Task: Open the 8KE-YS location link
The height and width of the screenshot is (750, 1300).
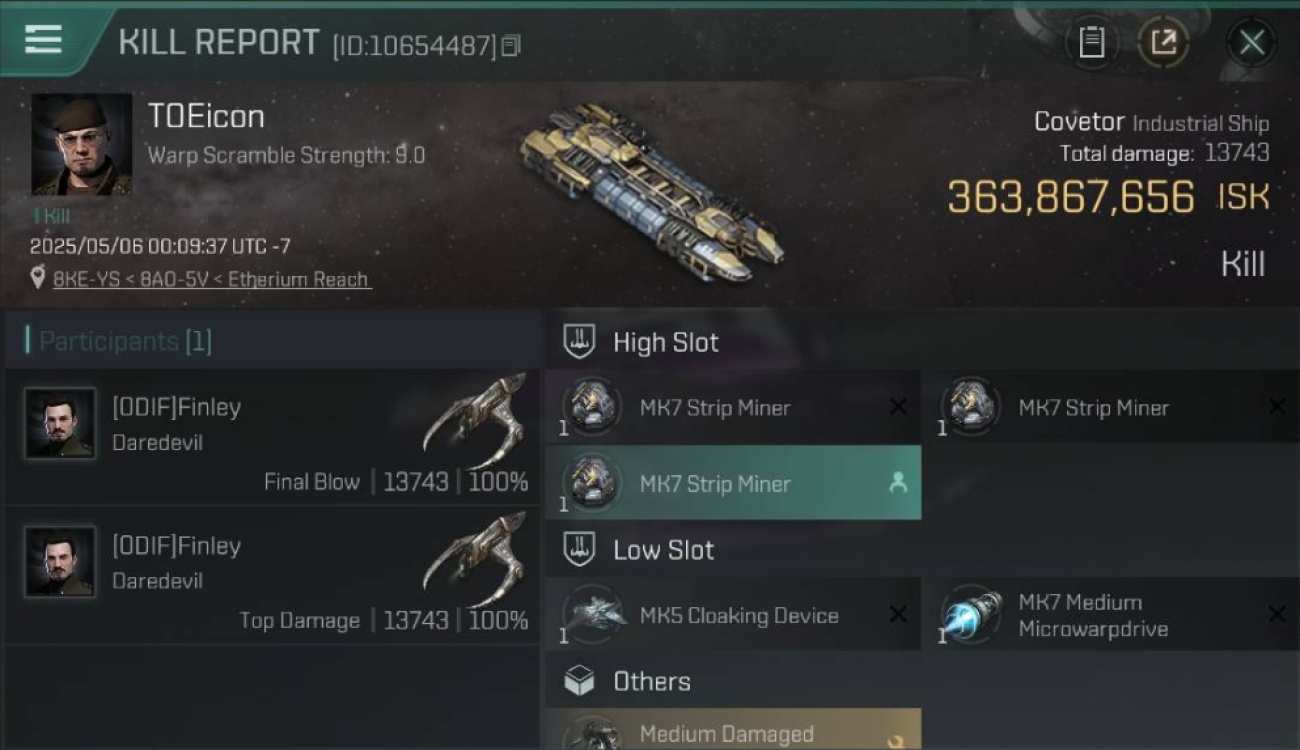Action: click(212, 279)
